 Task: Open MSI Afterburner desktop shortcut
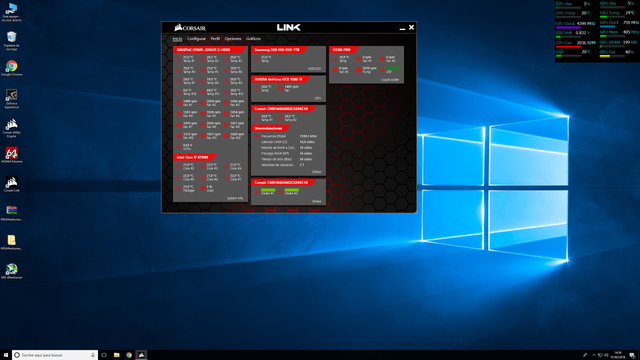coord(11,271)
